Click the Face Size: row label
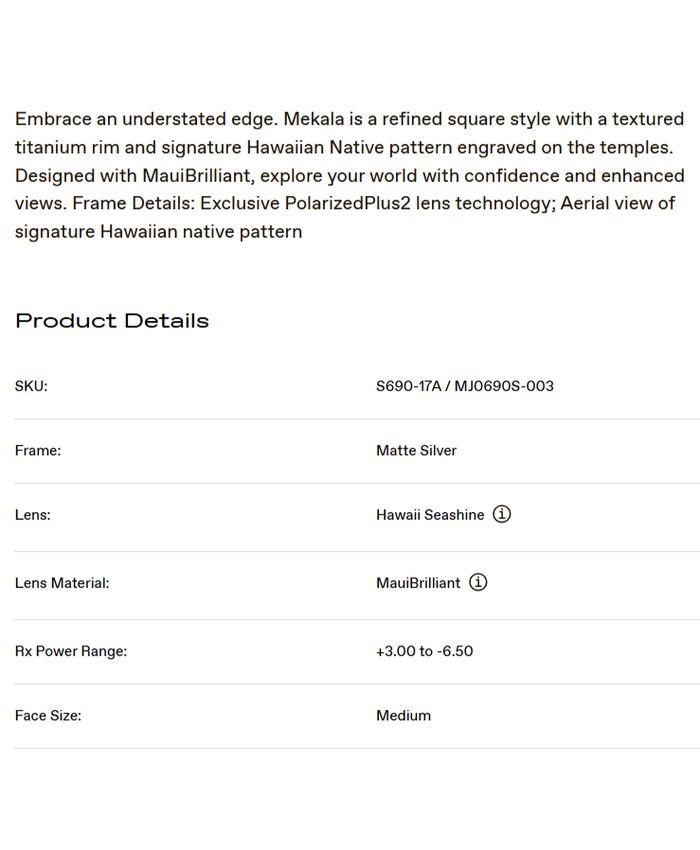This screenshot has height=850, width=700. pyautogui.click(x=48, y=716)
